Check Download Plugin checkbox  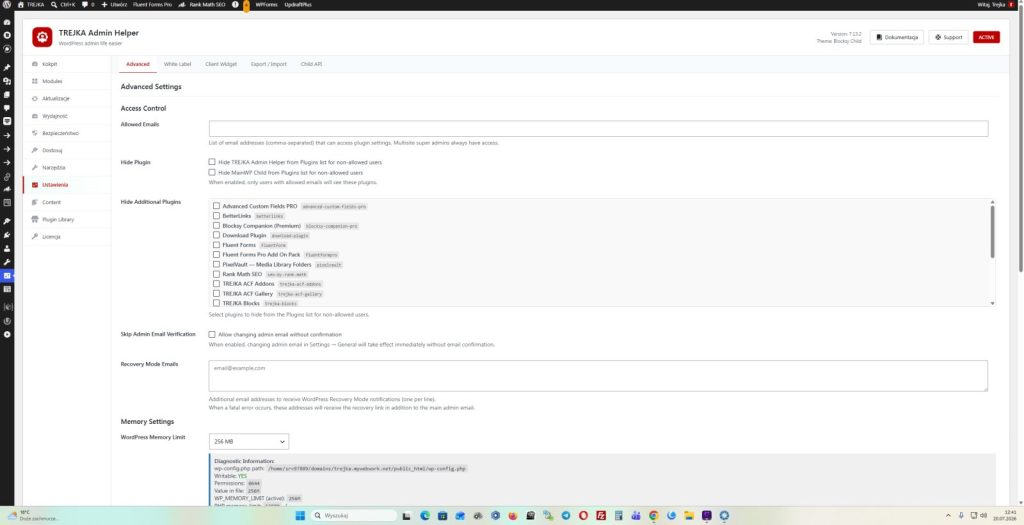point(216,235)
